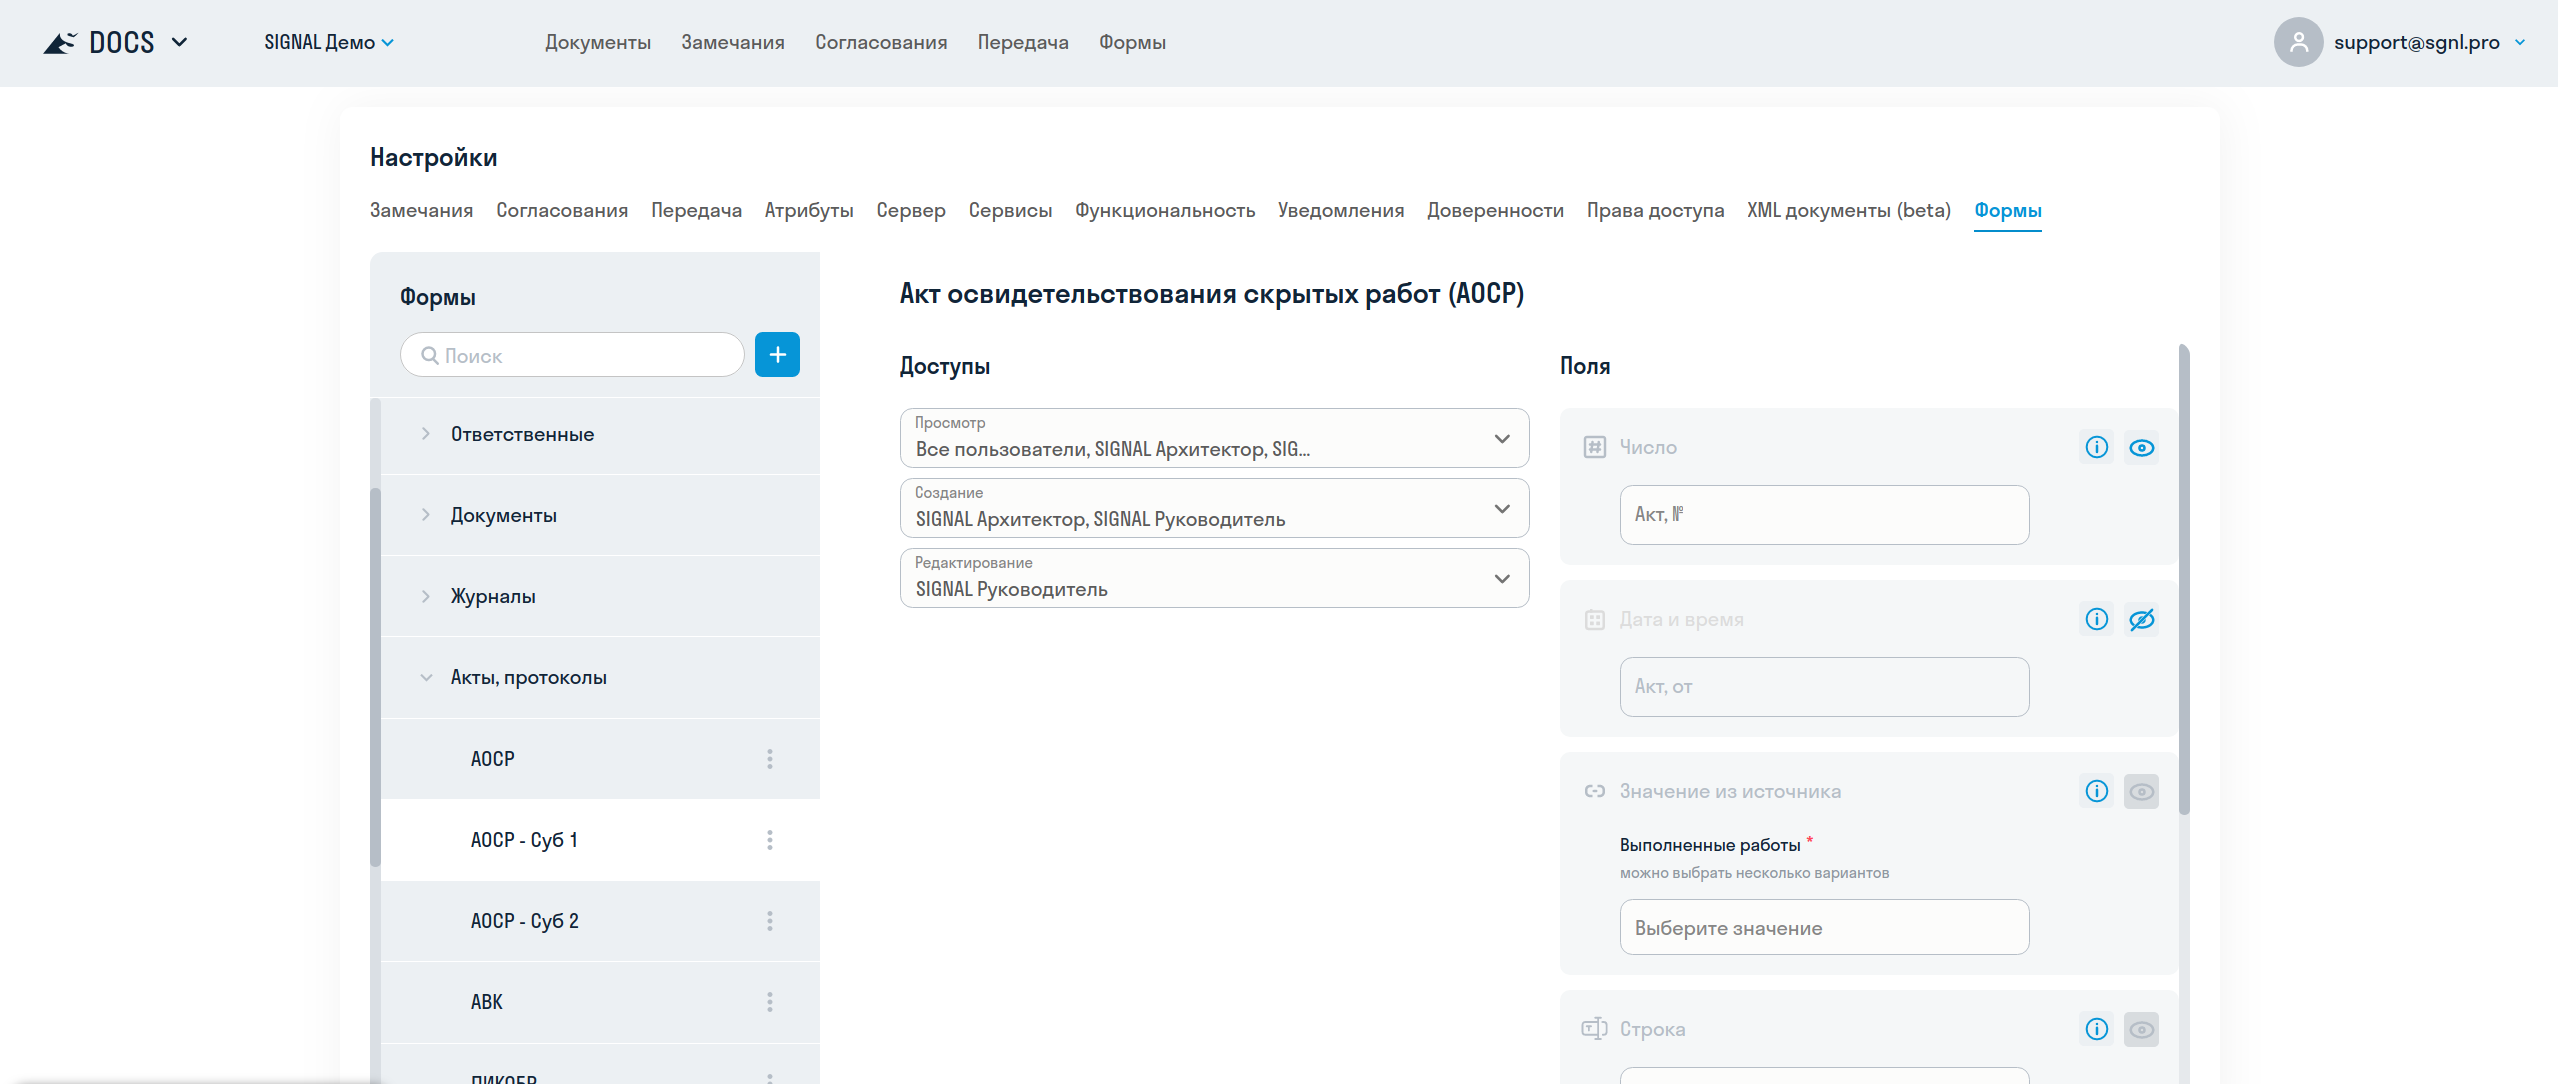2558x1084 pixels.
Task: Toggle visibility of the Число field
Action: [x=2142, y=448]
